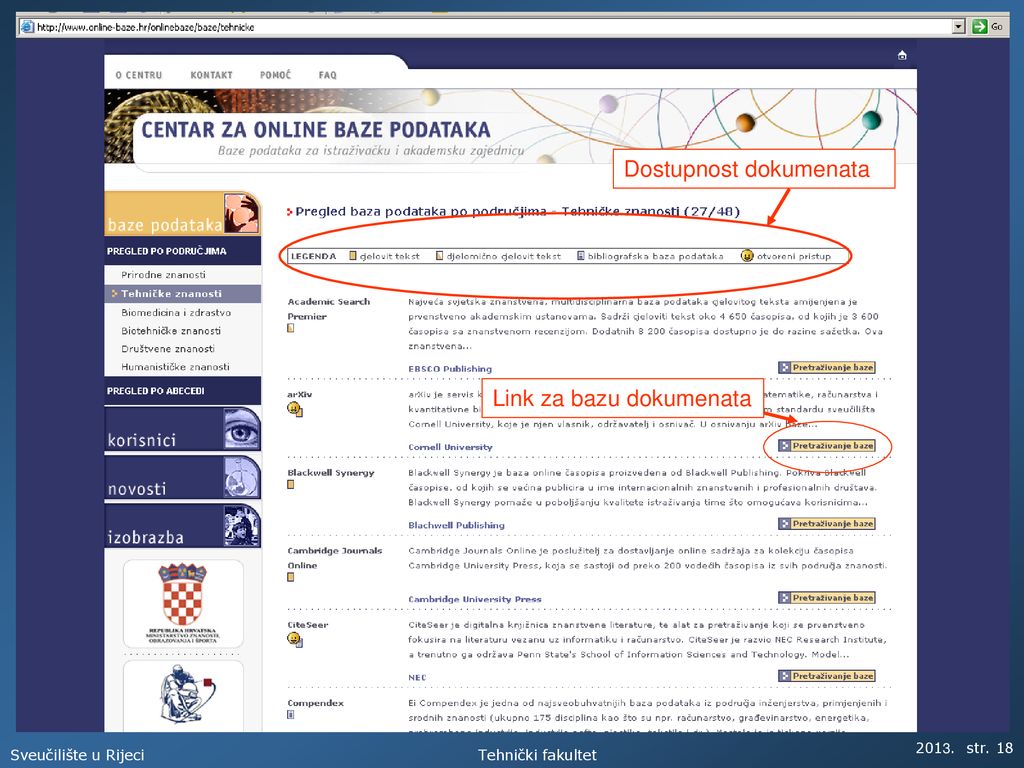
Task: Click the 'str. 18' slide page number
Action: pos(989,748)
